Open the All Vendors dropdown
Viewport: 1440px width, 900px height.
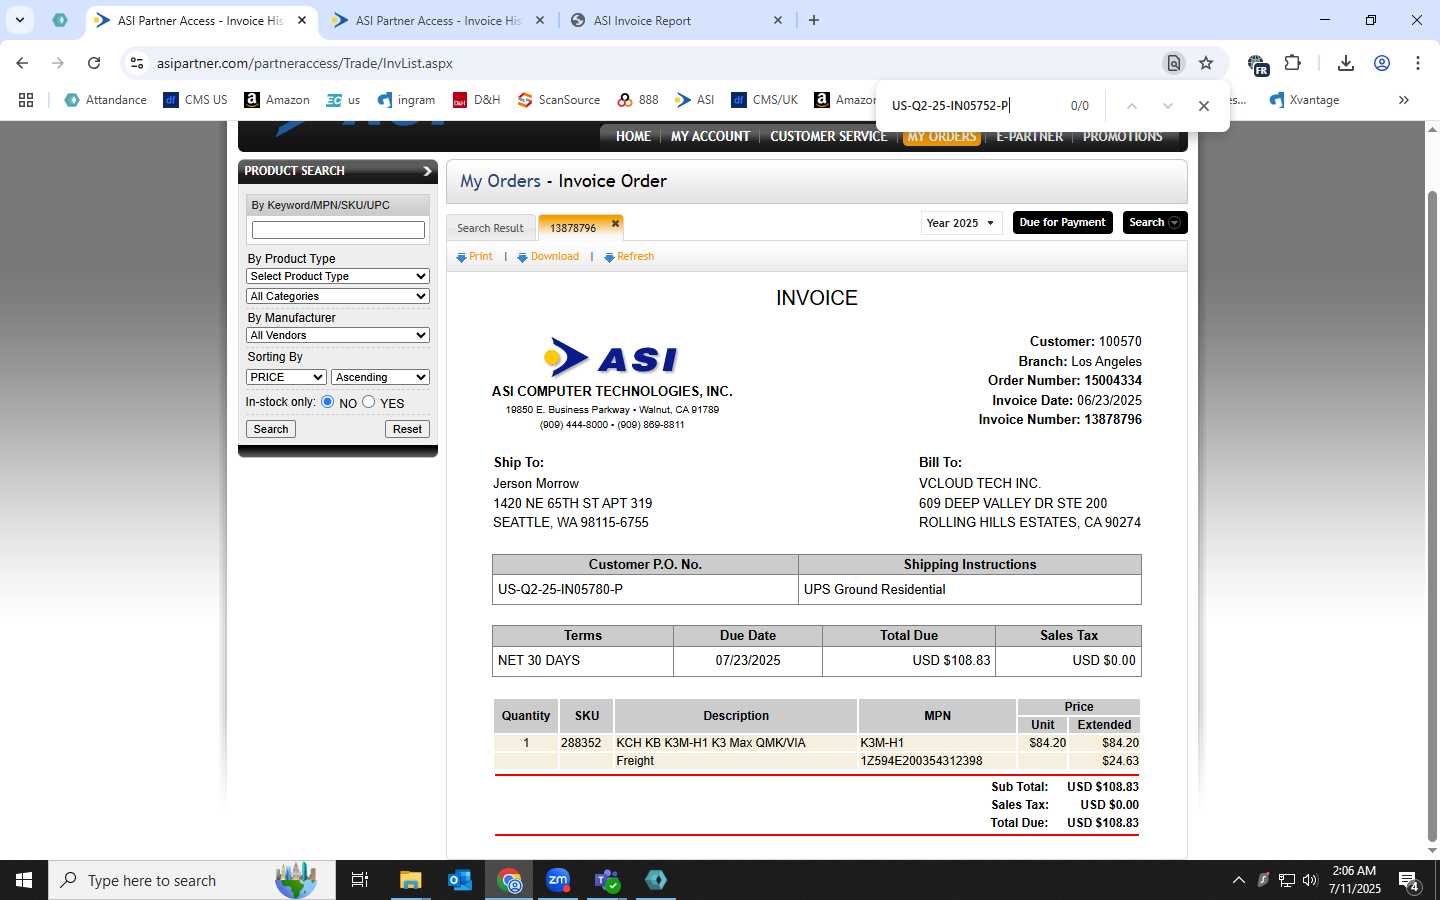pyautogui.click(x=338, y=335)
